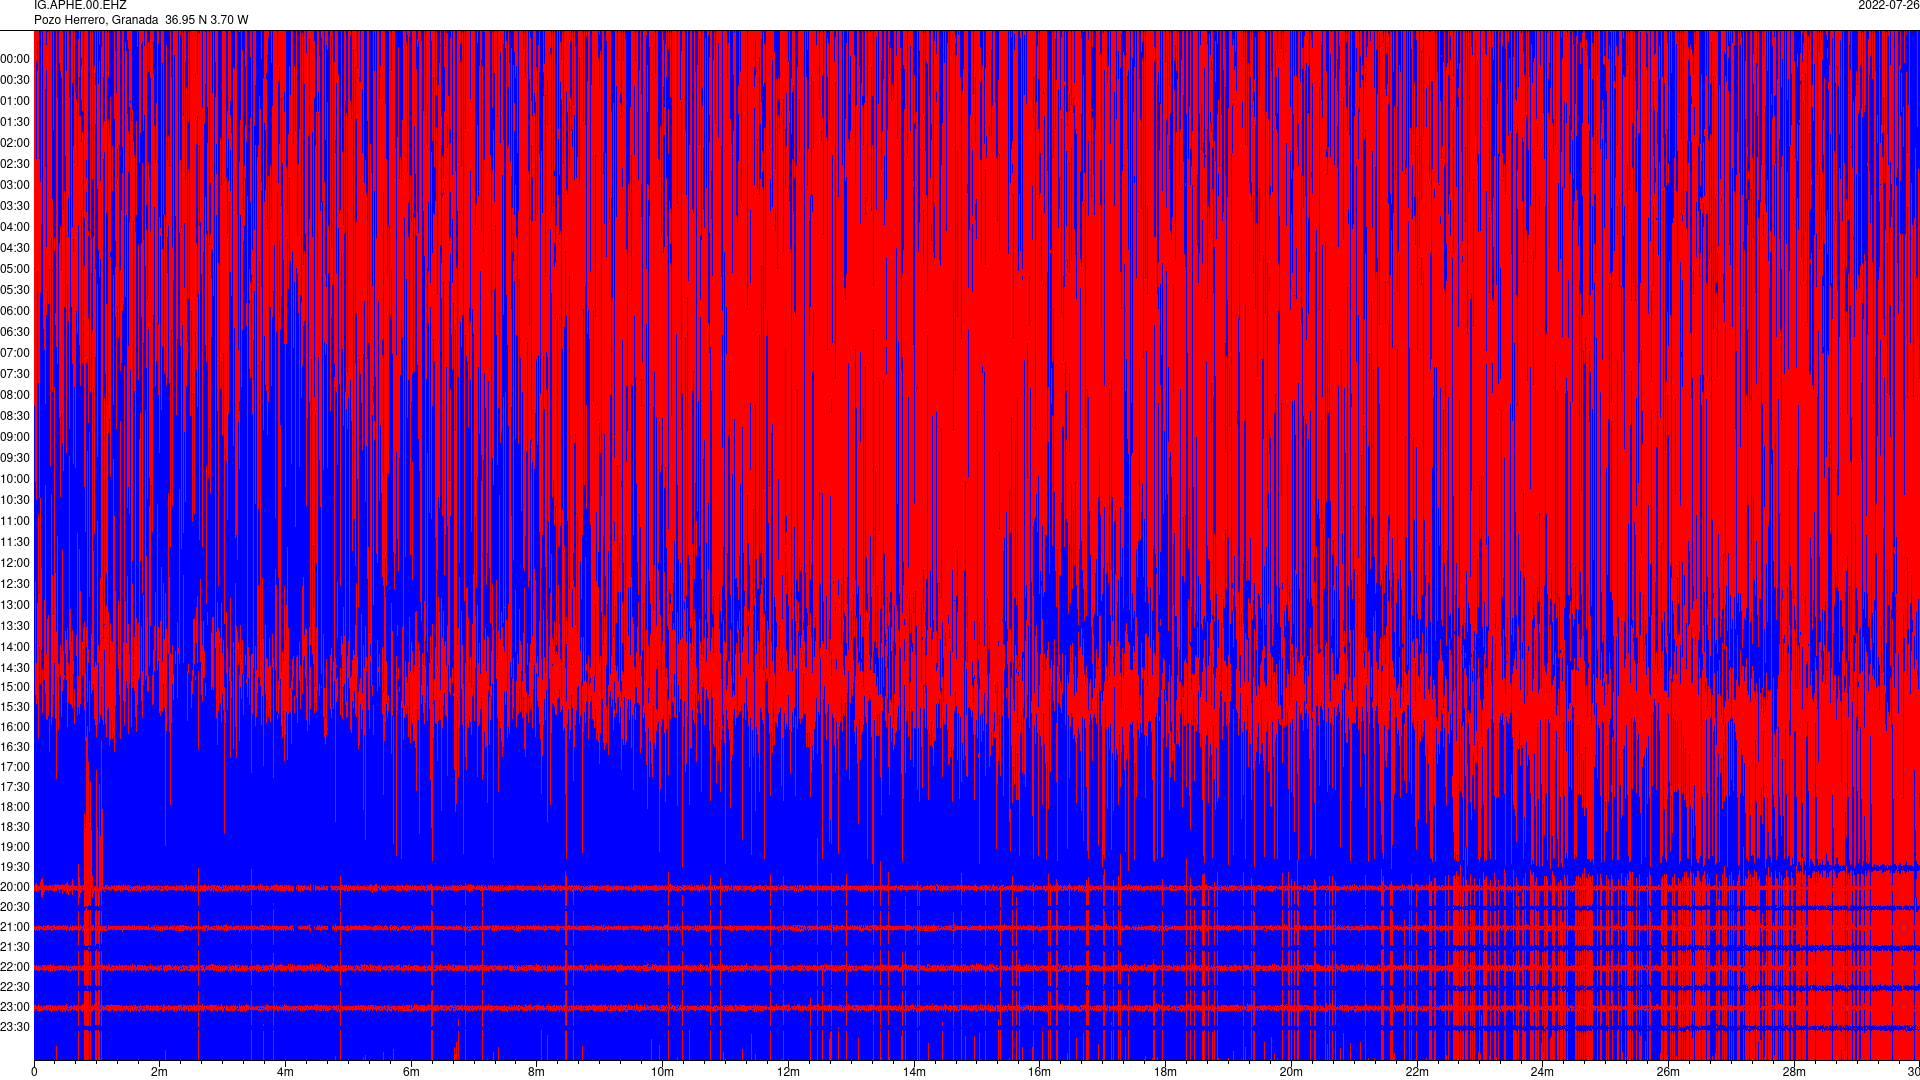Click the 8m mark on time axis

tap(536, 1072)
